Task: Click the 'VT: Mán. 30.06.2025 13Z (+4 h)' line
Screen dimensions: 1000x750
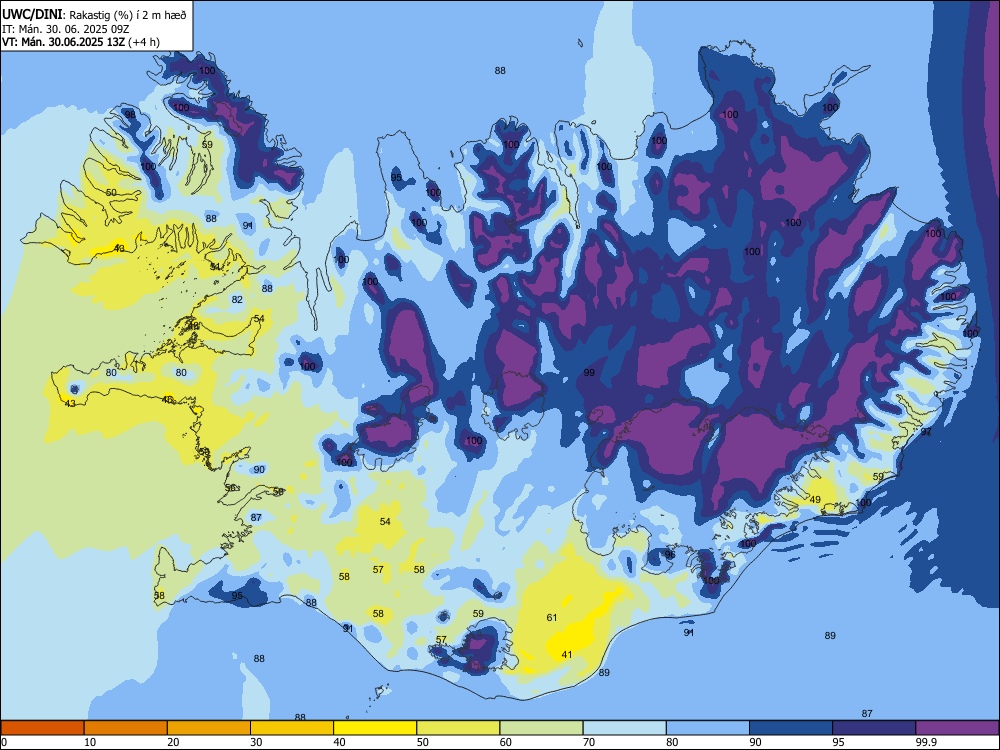Action: click(81, 42)
